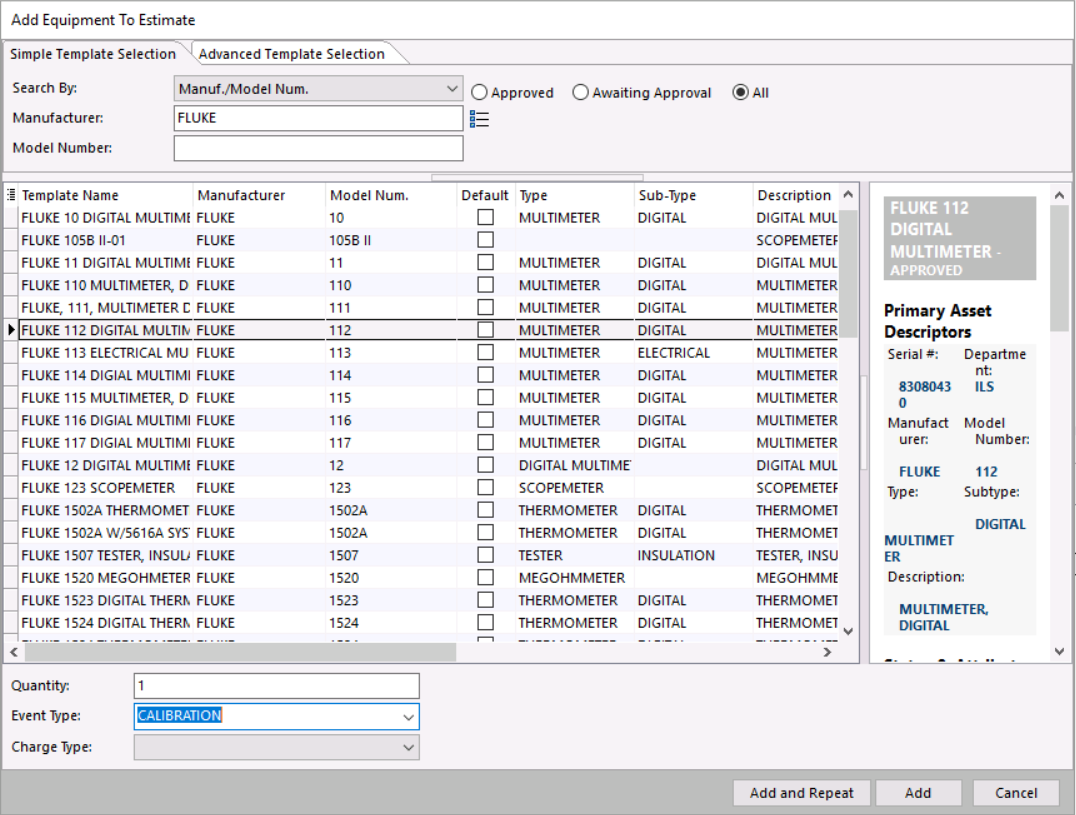The width and height of the screenshot is (1076, 815).
Task: Click in the Model Number field
Action: point(318,148)
